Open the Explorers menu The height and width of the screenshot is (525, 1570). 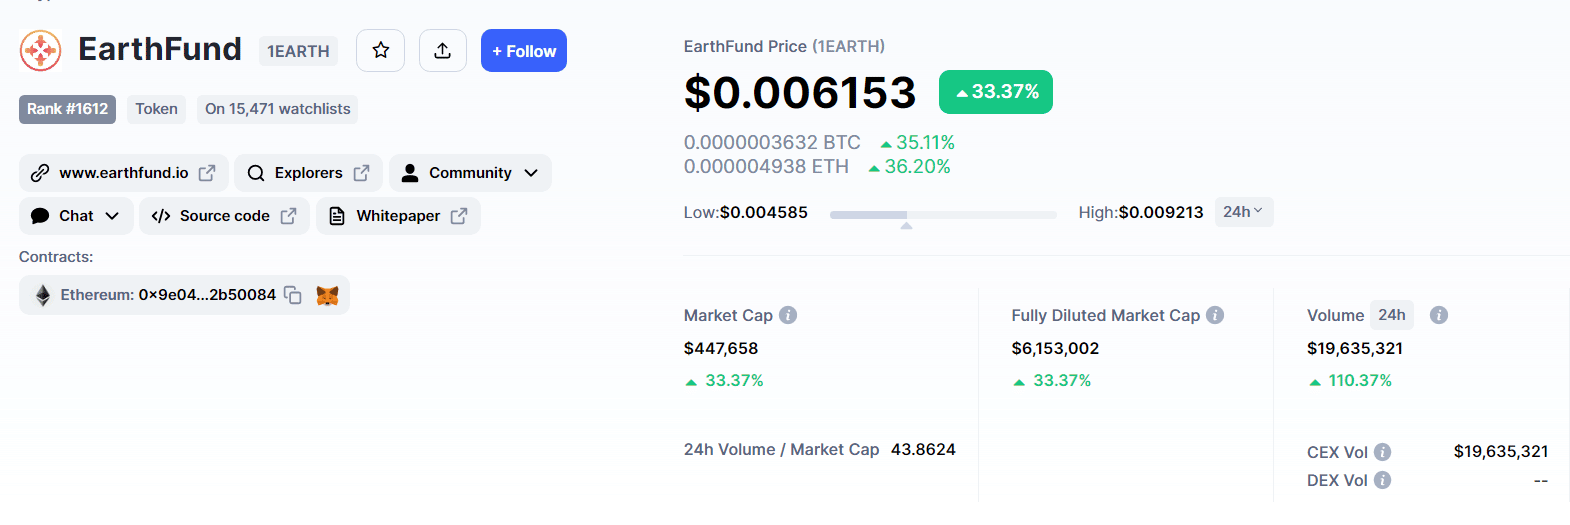coord(309,173)
